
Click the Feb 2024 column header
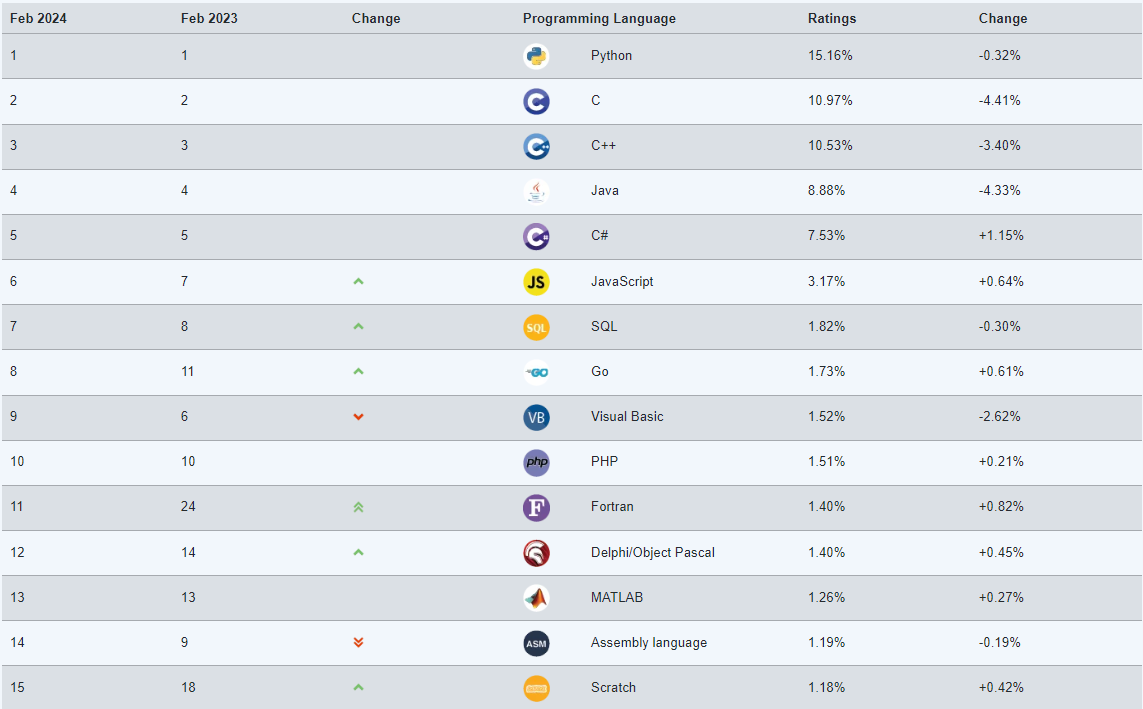coord(39,19)
